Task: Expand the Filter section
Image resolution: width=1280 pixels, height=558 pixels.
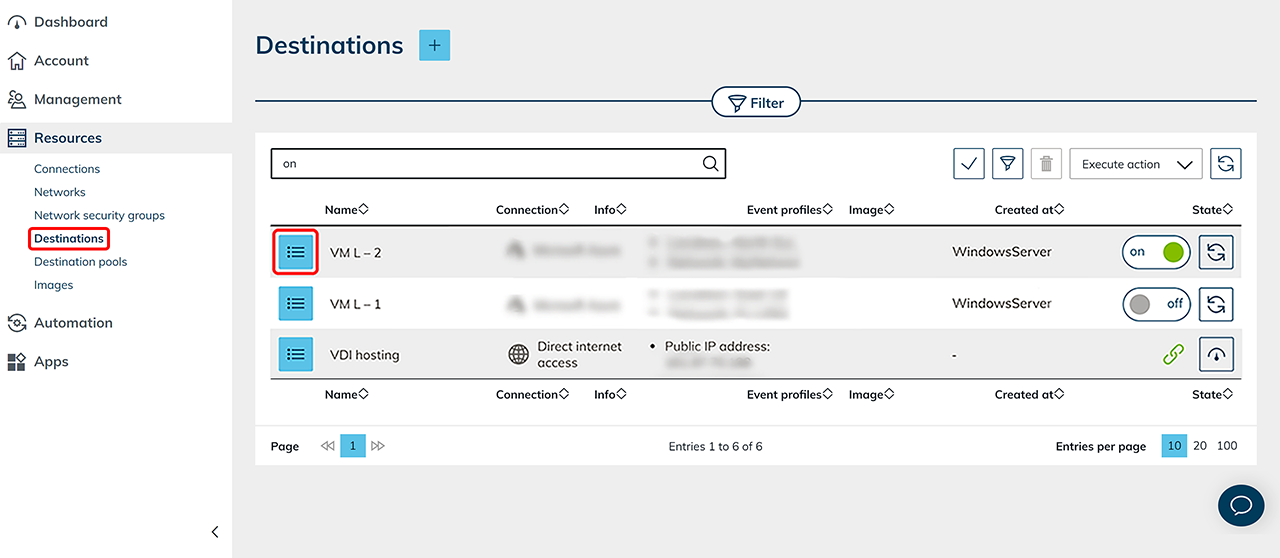Action: tap(756, 102)
